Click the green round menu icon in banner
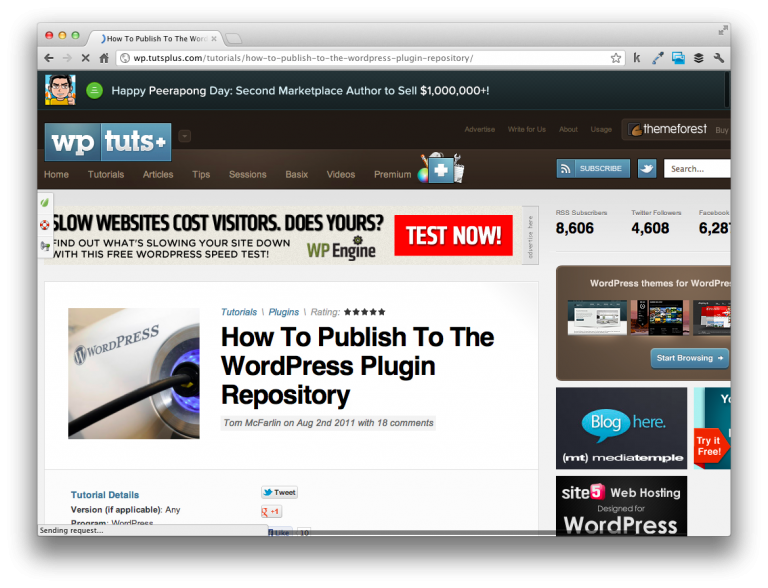The width and height of the screenshot is (768, 588). point(95,90)
